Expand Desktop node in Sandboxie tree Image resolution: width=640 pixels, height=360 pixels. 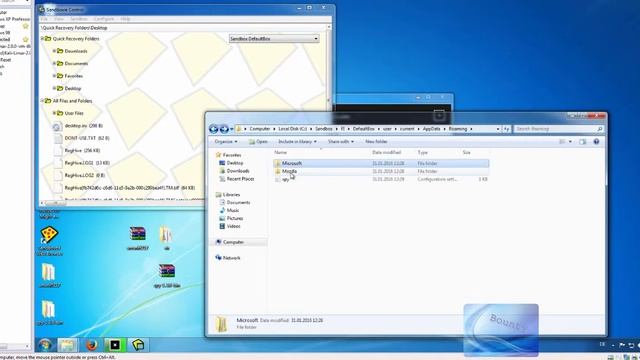coord(54,88)
